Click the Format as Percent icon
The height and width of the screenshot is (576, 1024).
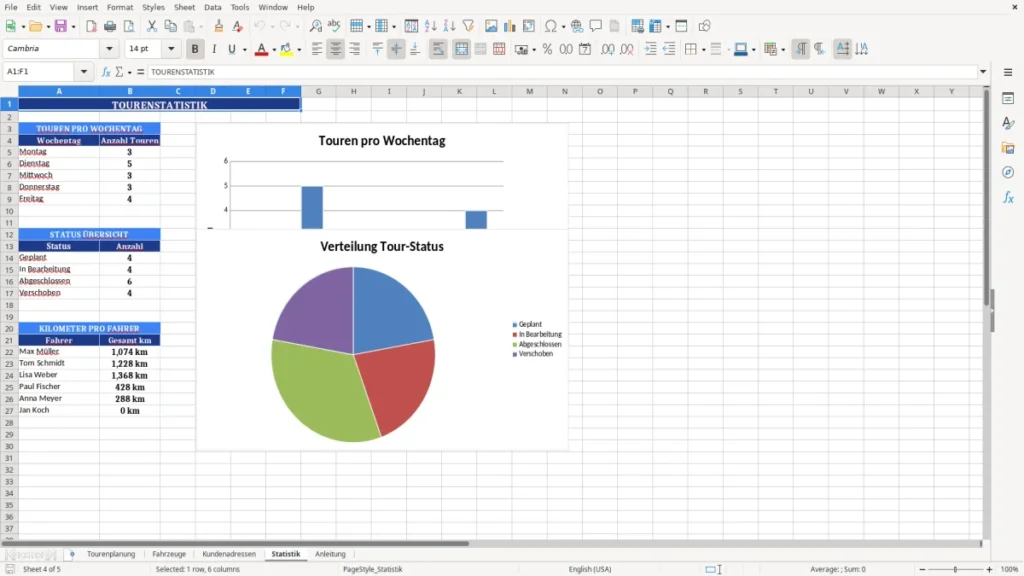tap(547, 49)
